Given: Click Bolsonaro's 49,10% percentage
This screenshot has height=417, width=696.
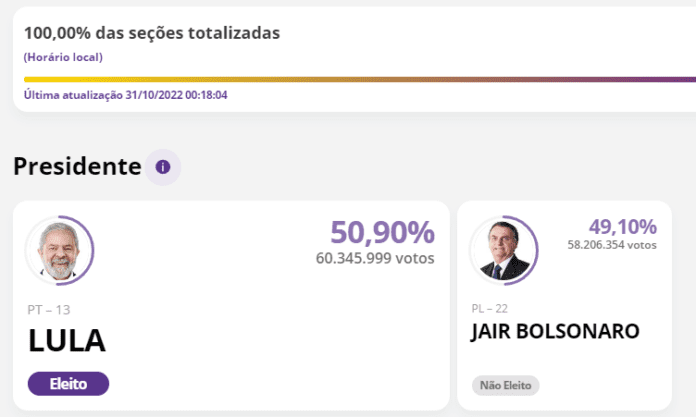Looking at the screenshot, I should click(x=623, y=227).
